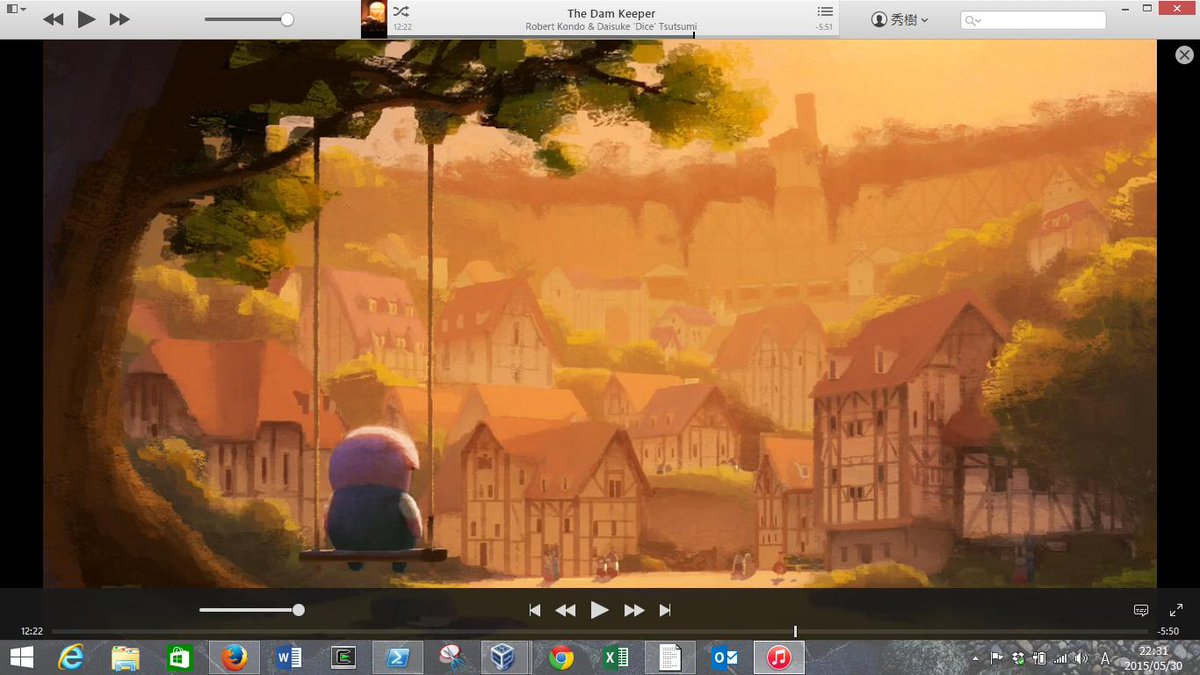Screen dimensions: 1200x675
Task: Open Excel from the taskbar
Action: click(x=615, y=657)
